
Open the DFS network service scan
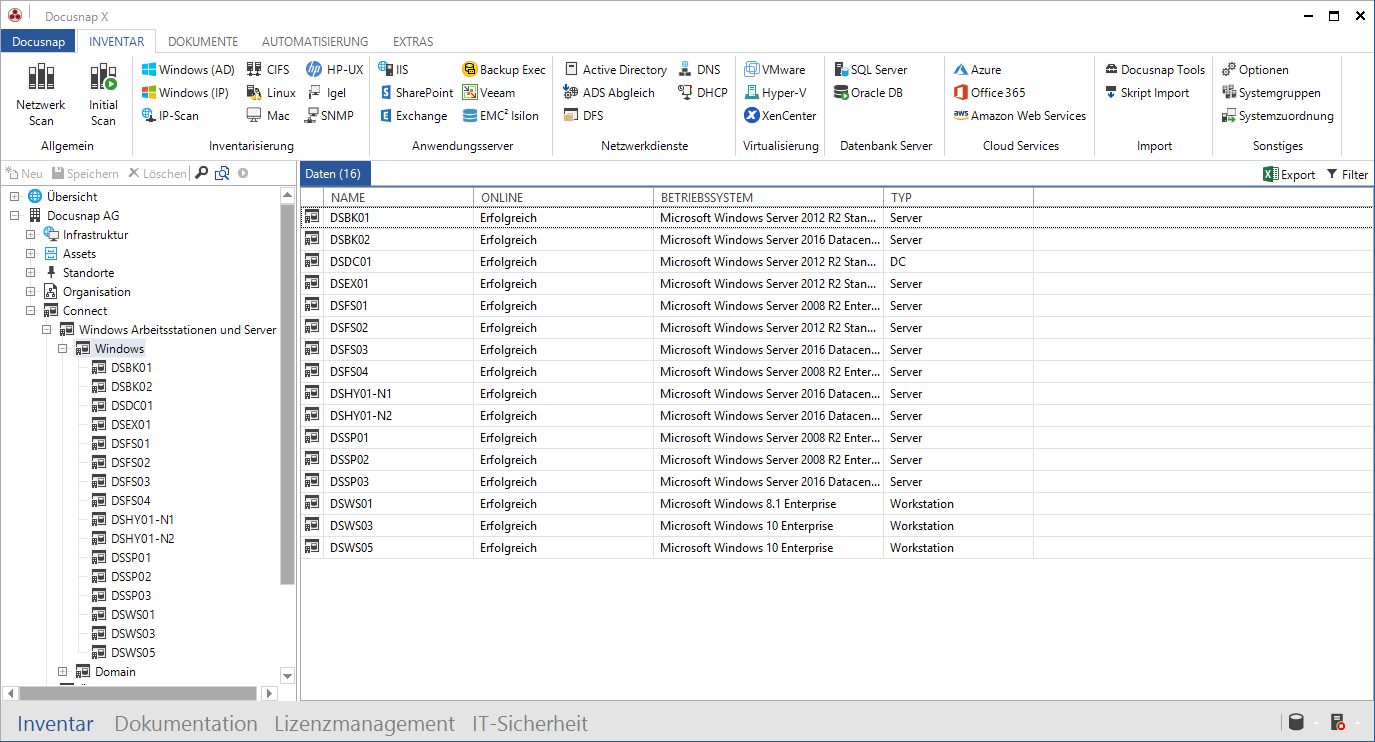584,116
